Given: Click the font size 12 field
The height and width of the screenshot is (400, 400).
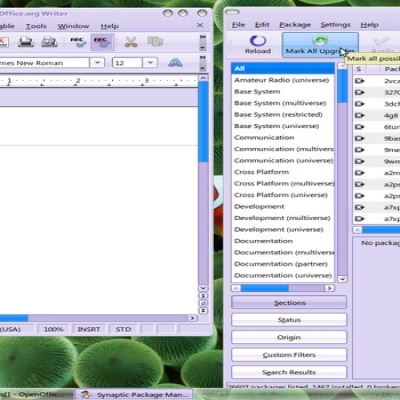Looking at the screenshot, I should (x=127, y=63).
